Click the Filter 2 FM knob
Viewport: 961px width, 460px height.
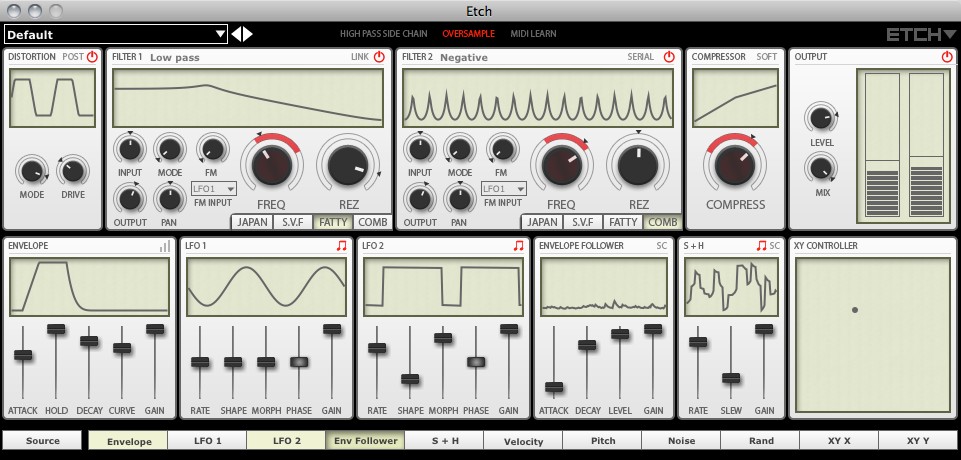[x=502, y=149]
